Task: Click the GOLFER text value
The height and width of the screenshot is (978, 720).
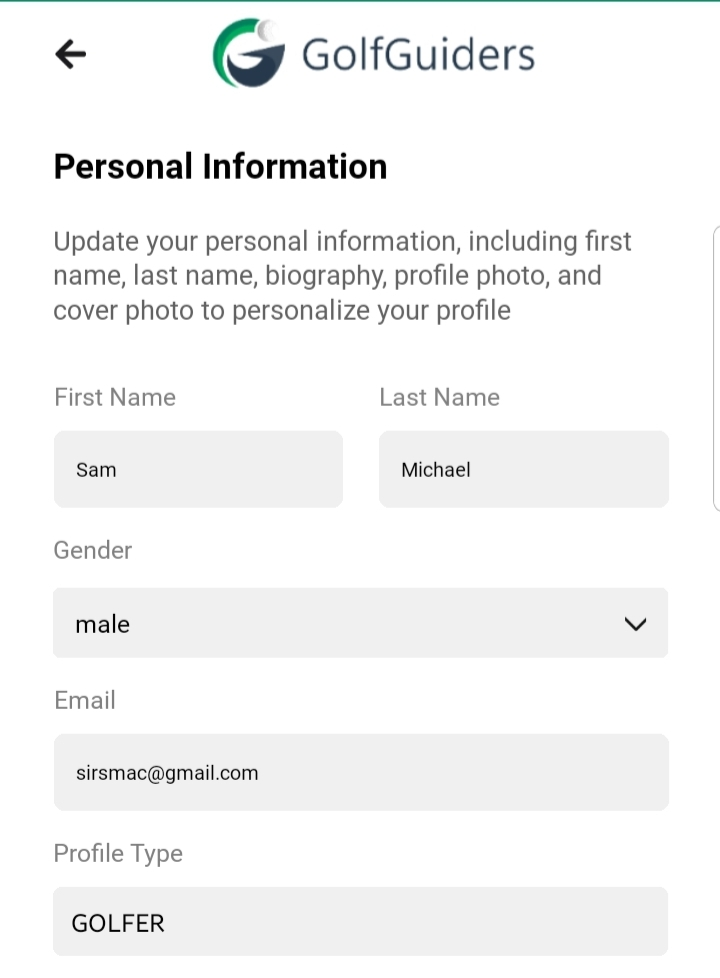Action: click(118, 922)
